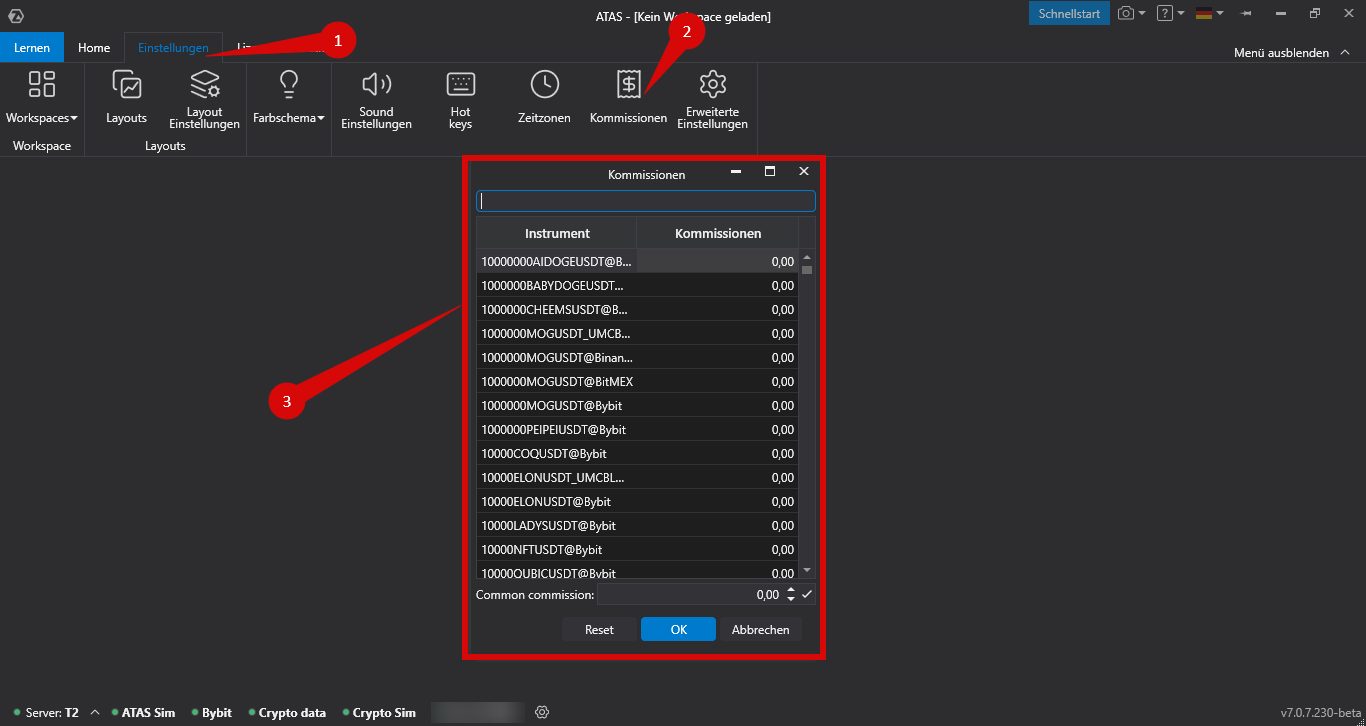The height and width of the screenshot is (726, 1366).
Task: Click the Menü ausblenden label
Action: tap(1281, 53)
